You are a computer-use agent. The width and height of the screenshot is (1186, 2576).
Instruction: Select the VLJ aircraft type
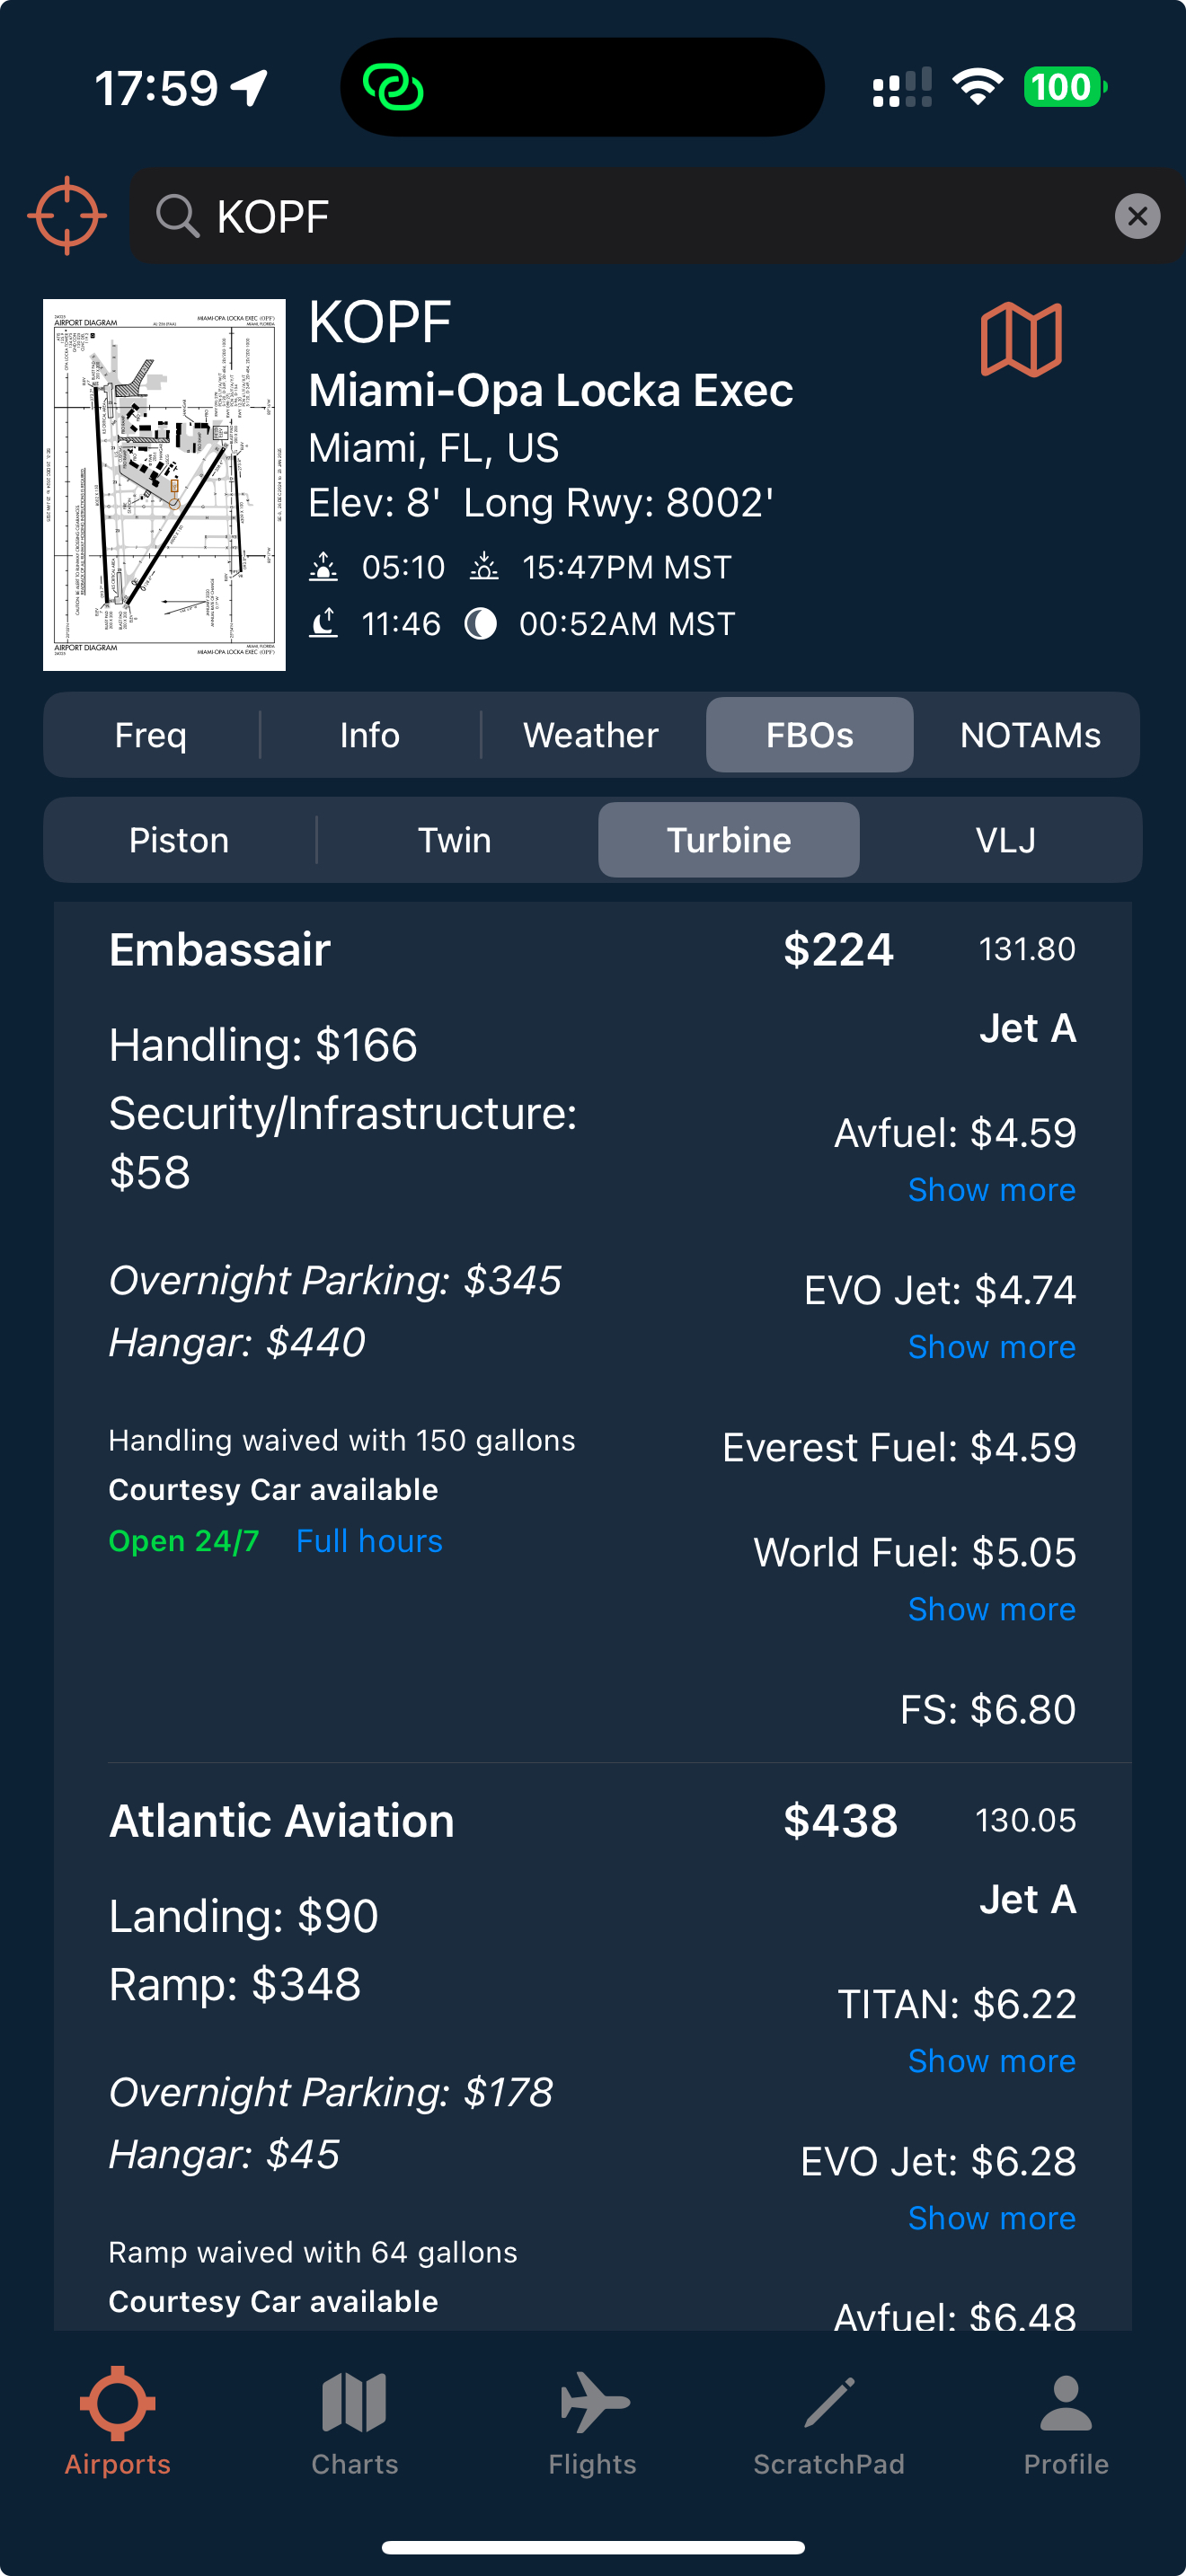click(1005, 840)
